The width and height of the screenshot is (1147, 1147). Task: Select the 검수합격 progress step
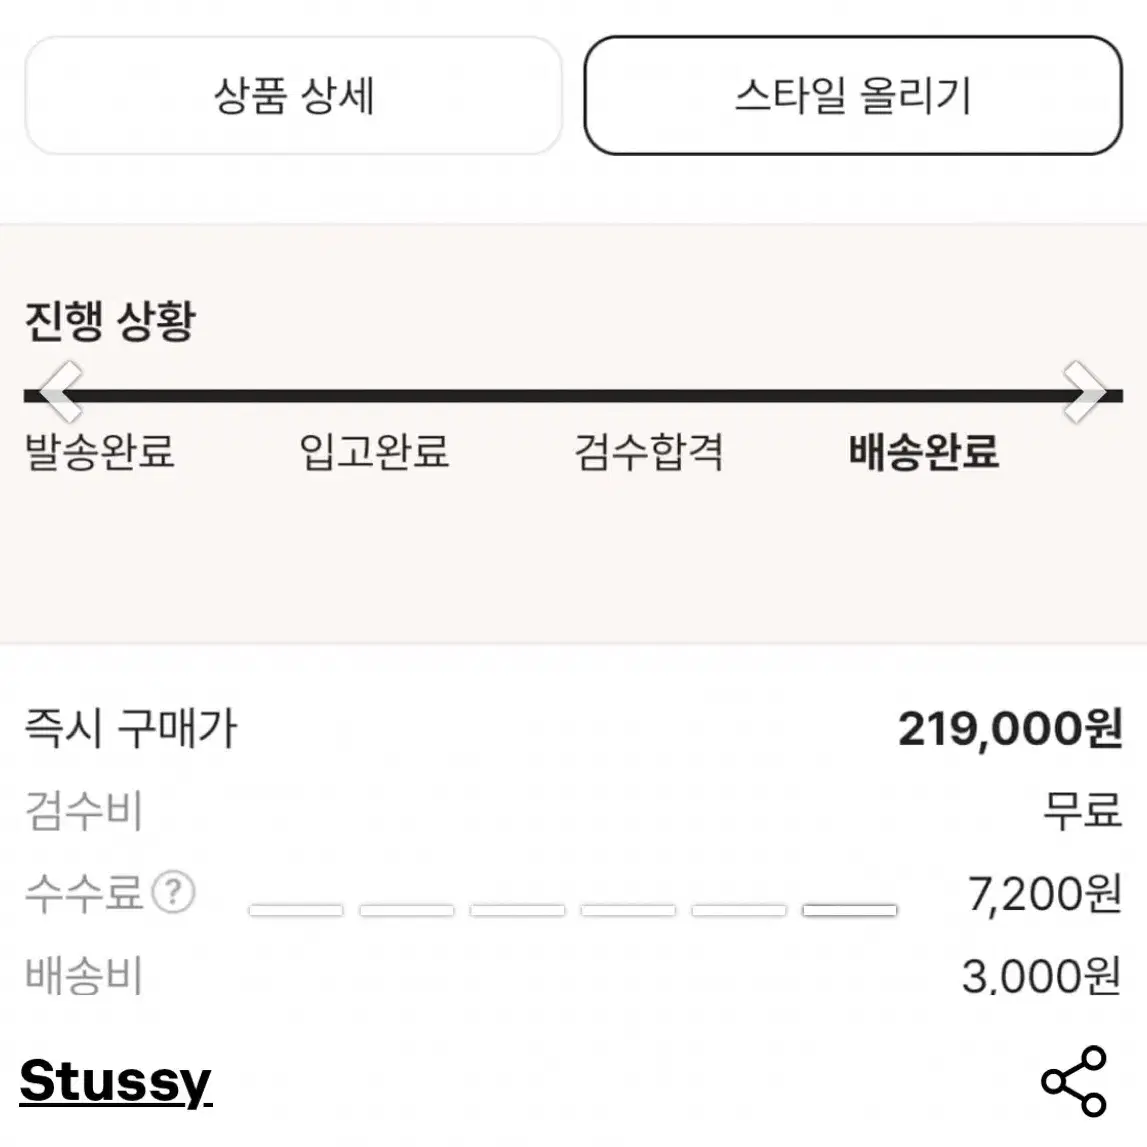pos(649,451)
